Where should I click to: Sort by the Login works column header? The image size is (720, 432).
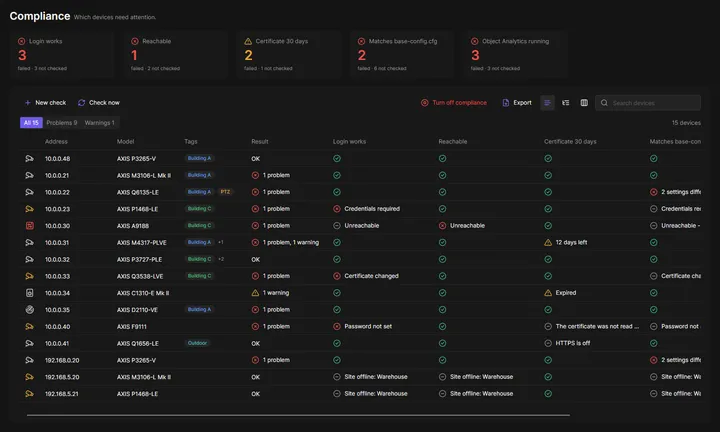(x=349, y=141)
